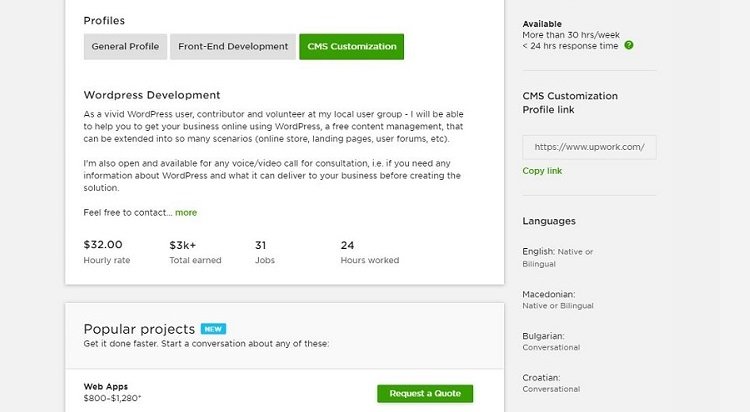Click the profile link URL field

[589, 147]
